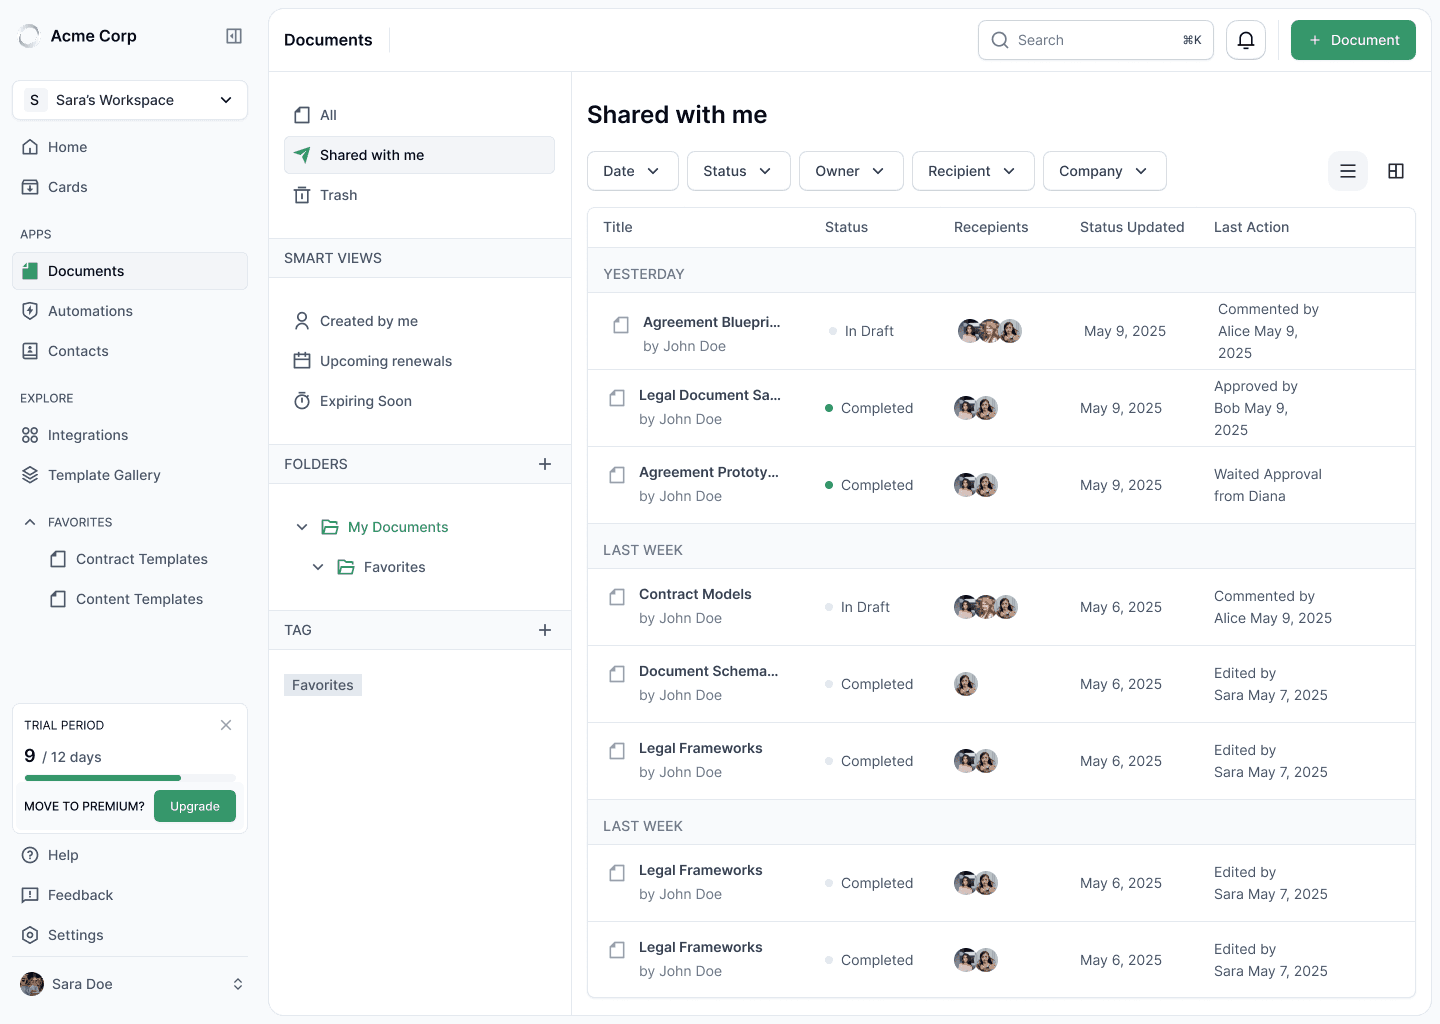Viewport: 1440px width, 1024px height.
Task: Open Template Gallery in the sidebar
Action: point(130,475)
